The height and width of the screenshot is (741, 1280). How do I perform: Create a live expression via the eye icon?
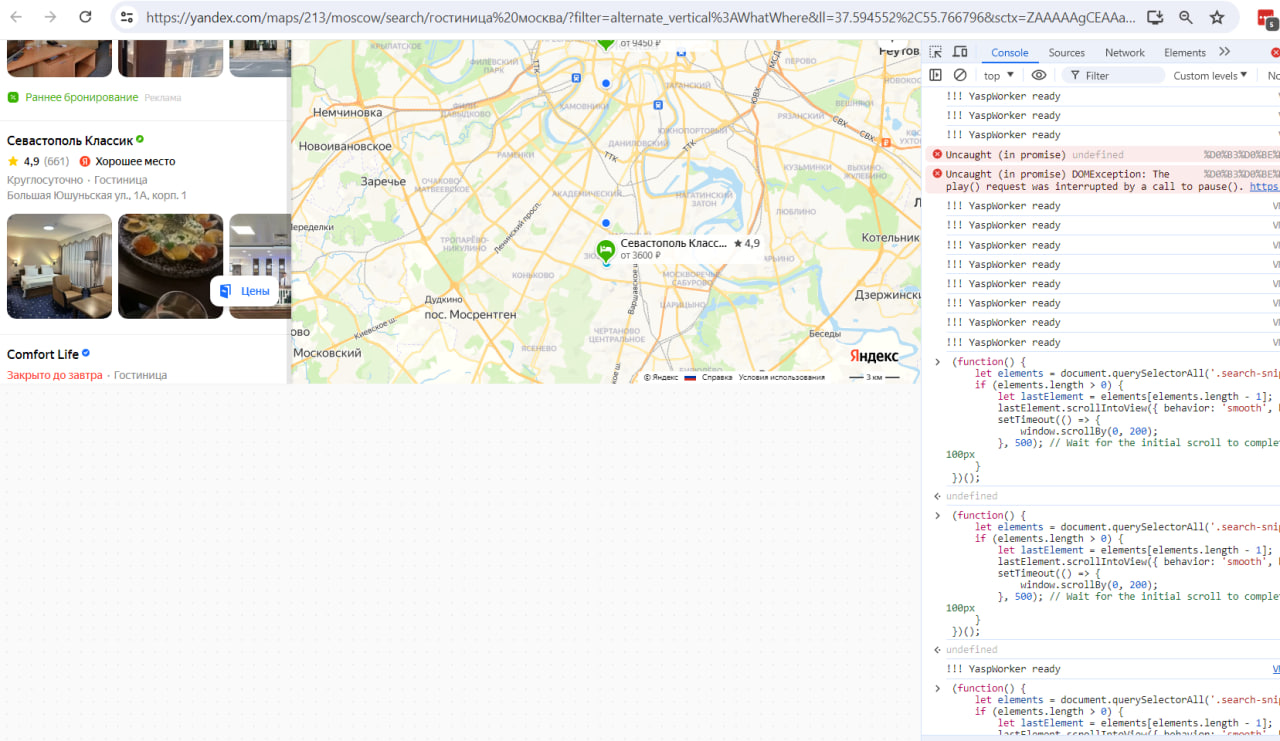pyautogui.click(x=1039, y=75)
